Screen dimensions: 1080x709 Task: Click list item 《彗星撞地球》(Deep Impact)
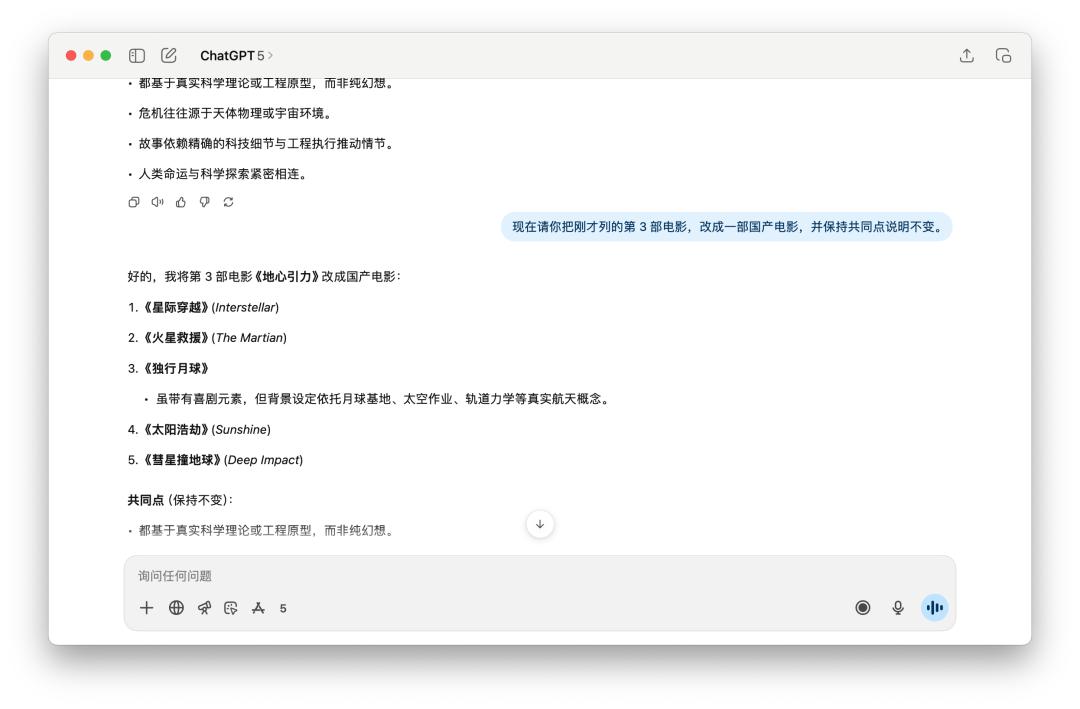click(x=215, y=460)
